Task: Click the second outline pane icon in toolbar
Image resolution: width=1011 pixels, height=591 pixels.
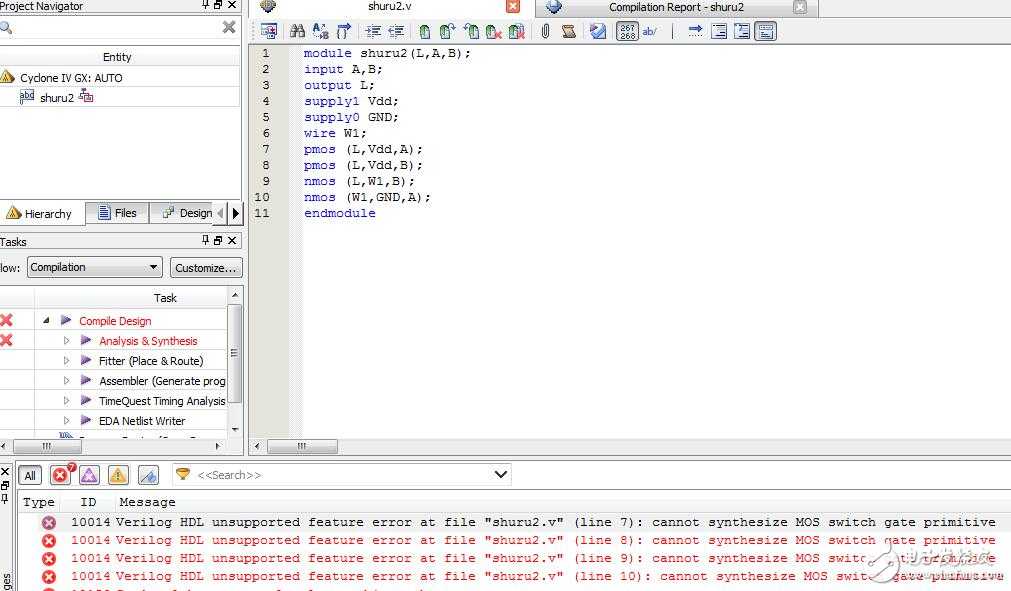Action: (742, 31)
